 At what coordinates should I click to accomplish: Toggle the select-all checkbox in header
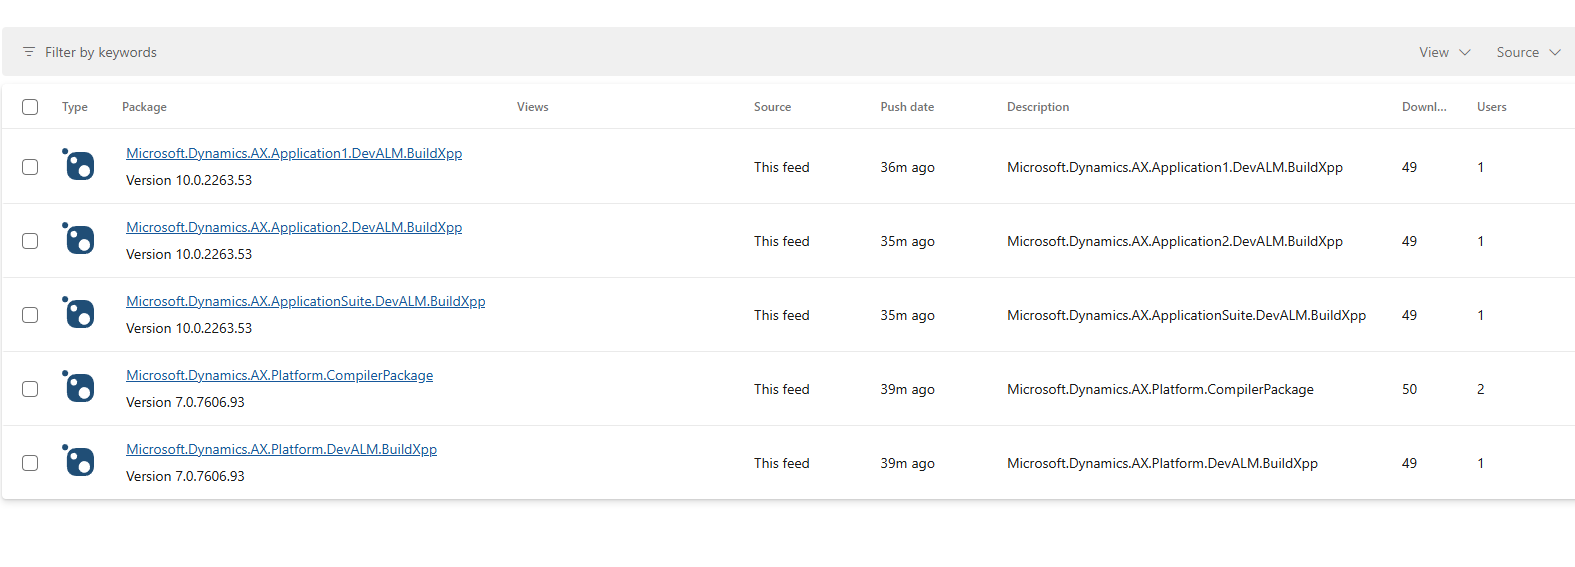coord(30,107)
